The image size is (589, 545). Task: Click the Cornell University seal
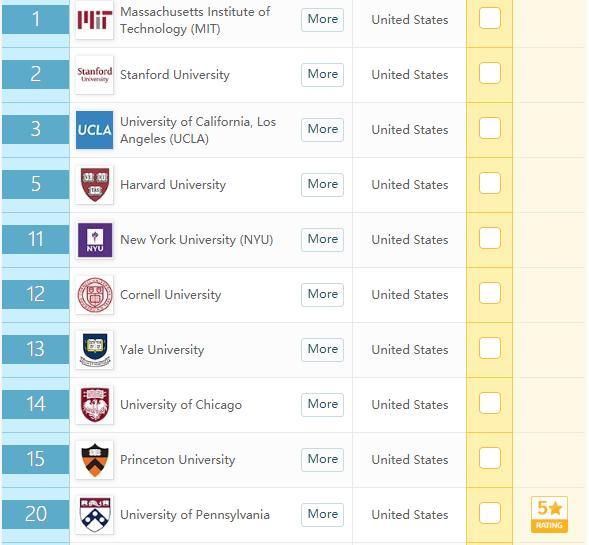[x=94, y=295]
